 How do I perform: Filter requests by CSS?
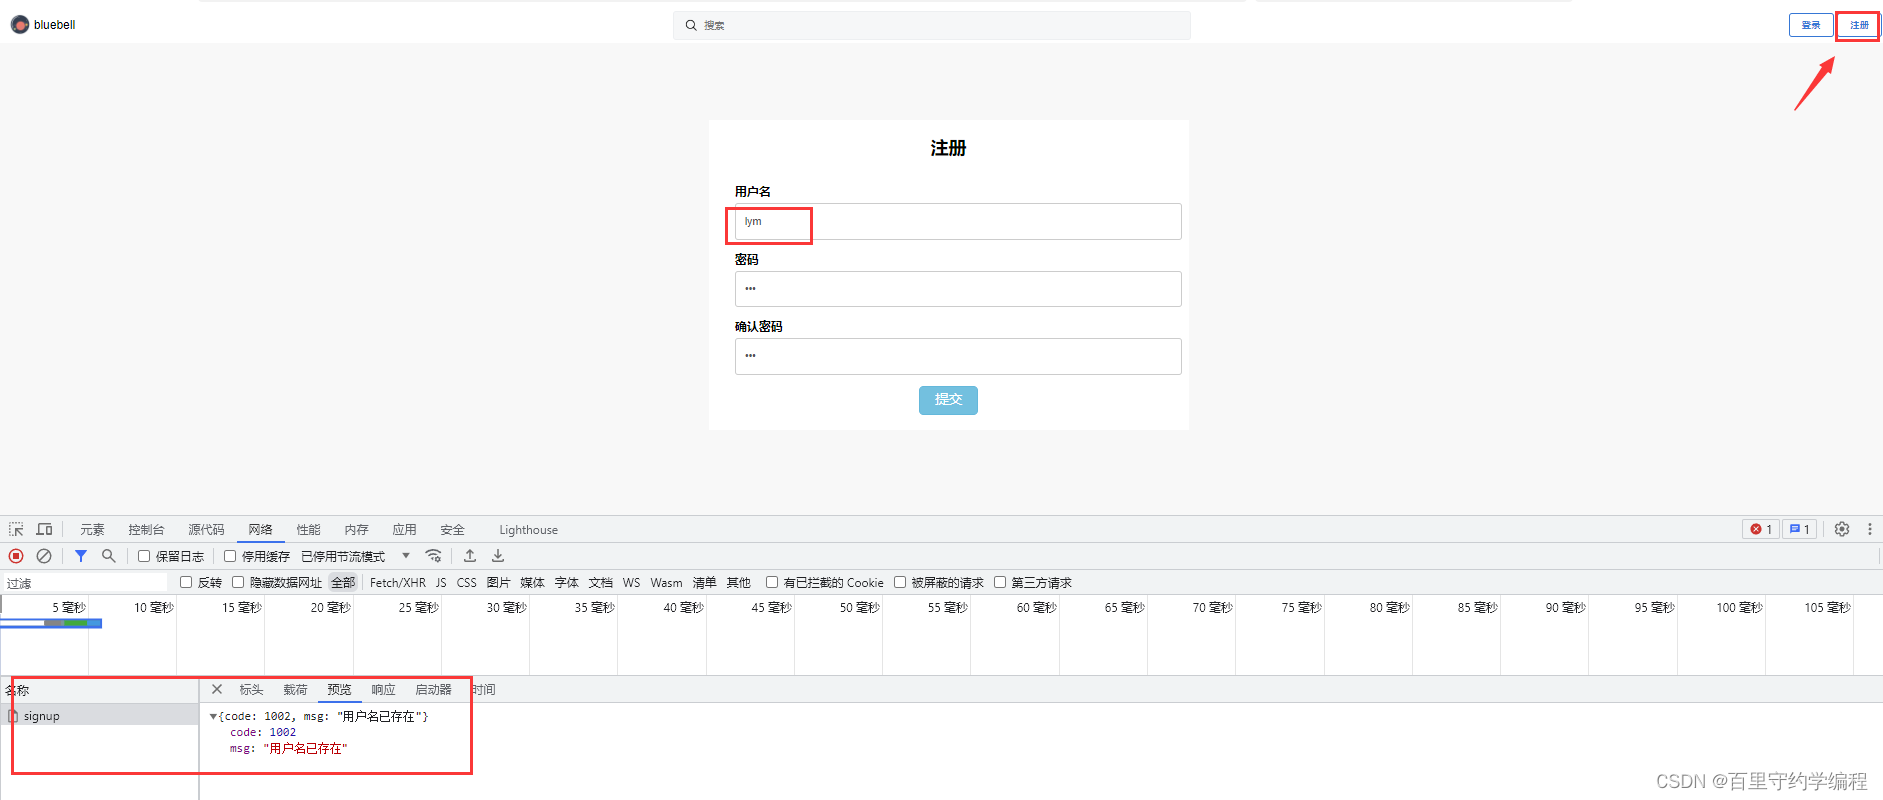point(467,583)
